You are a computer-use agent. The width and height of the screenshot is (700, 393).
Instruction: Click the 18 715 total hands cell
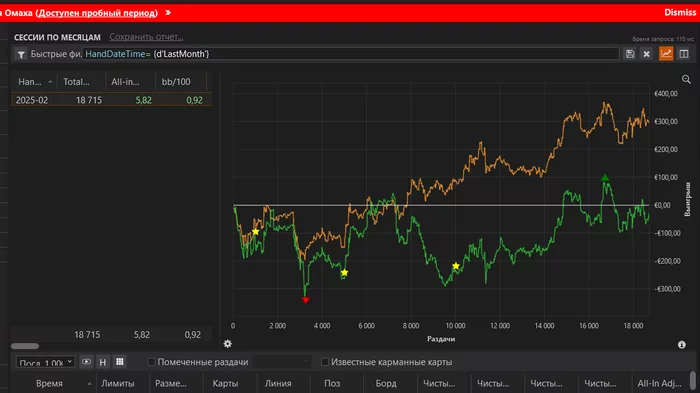point(89,100)
